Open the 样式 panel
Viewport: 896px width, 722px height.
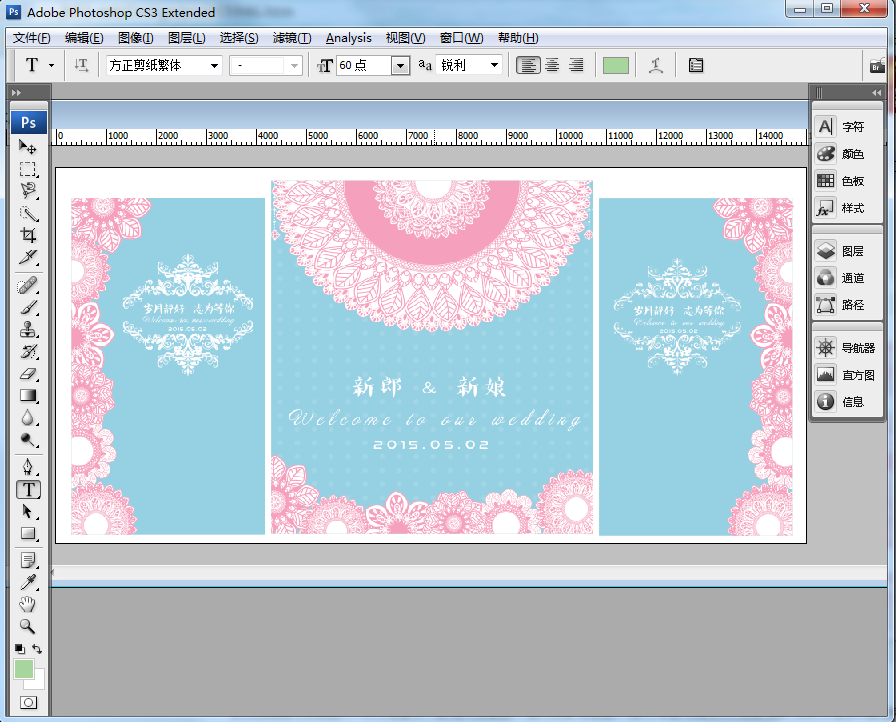[x=847, y=208]
